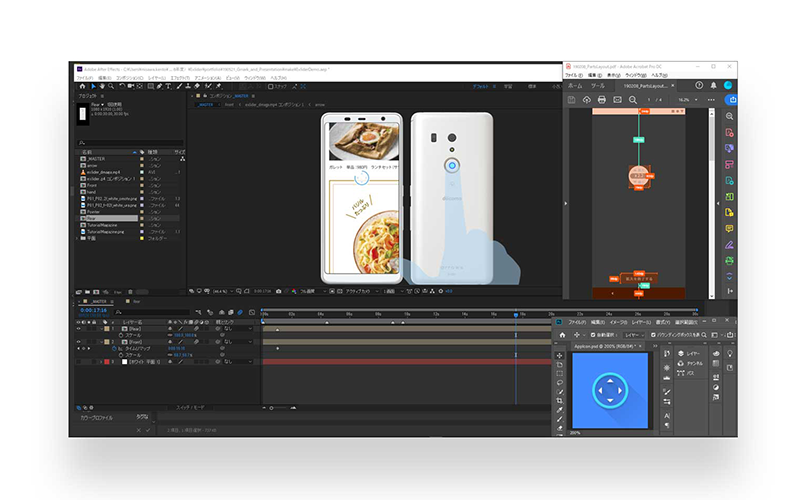Open parent dropdown for white solid layer
This screenshot has height=500, width=800.
click(238, 362)
